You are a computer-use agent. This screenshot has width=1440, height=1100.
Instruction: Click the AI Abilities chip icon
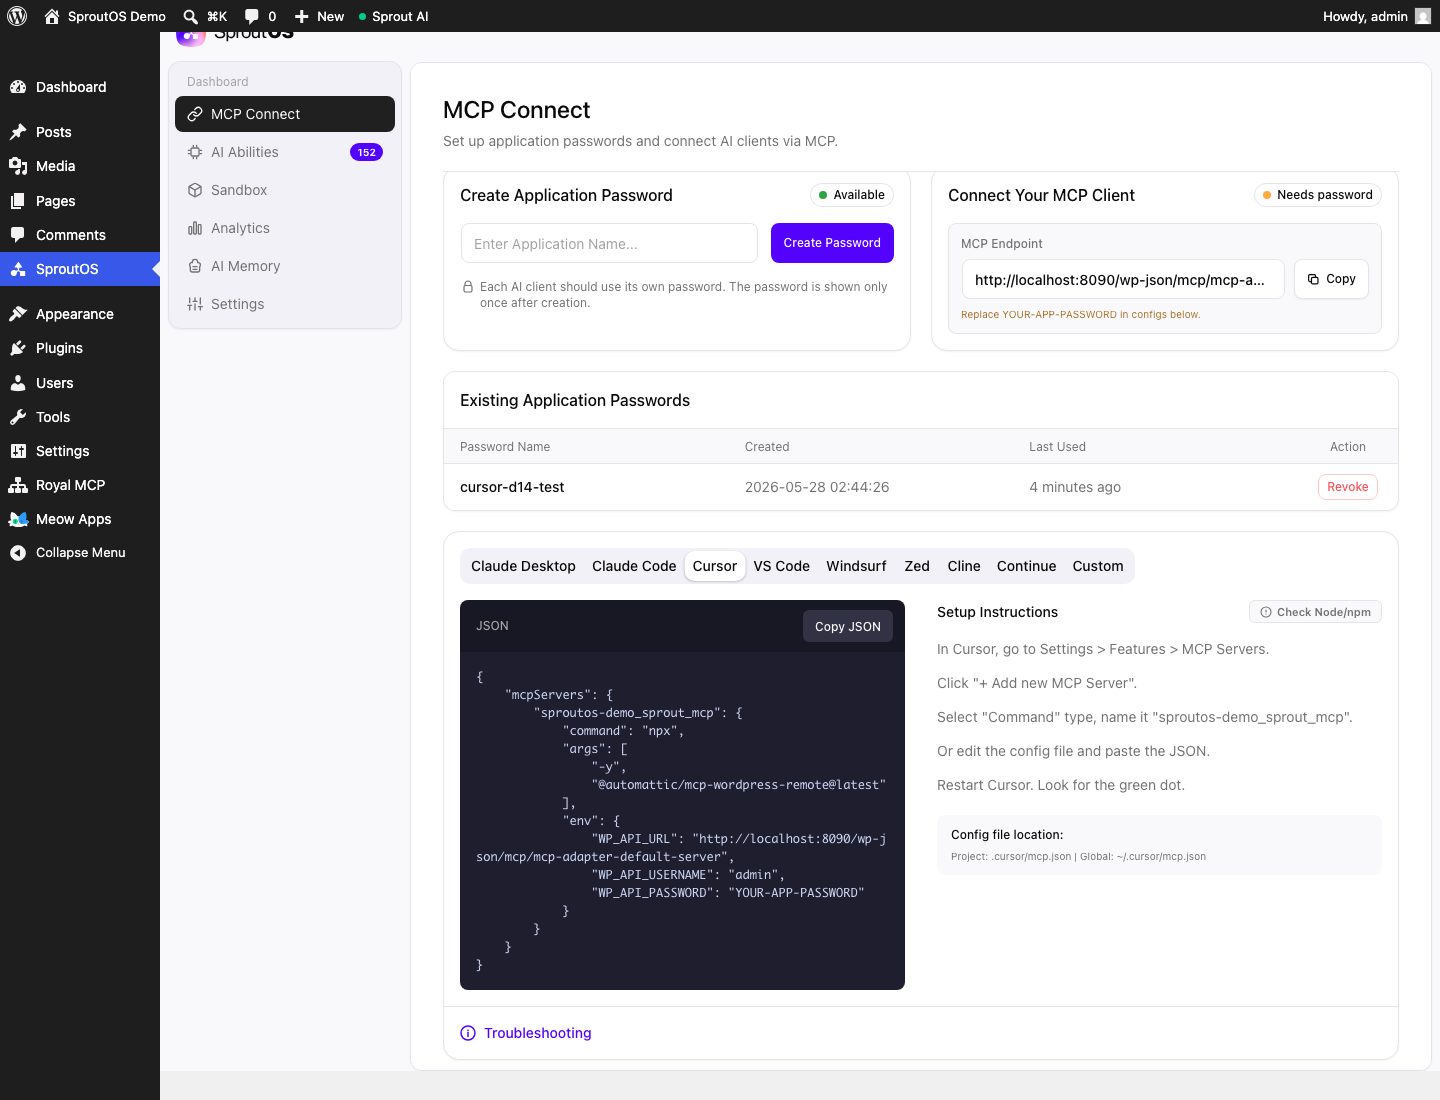pos(195,152)
